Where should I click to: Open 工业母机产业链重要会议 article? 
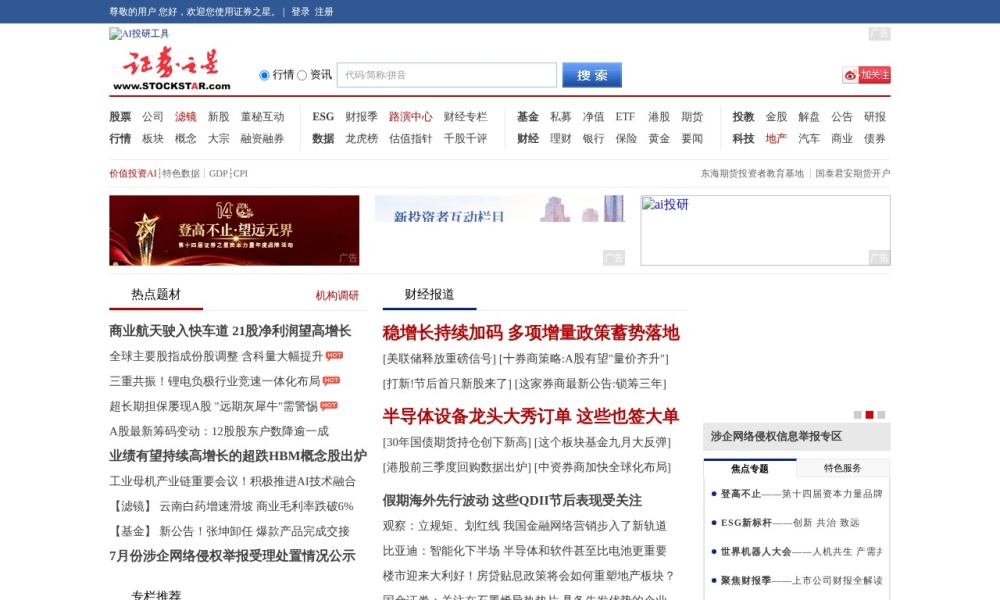[232, 481]
